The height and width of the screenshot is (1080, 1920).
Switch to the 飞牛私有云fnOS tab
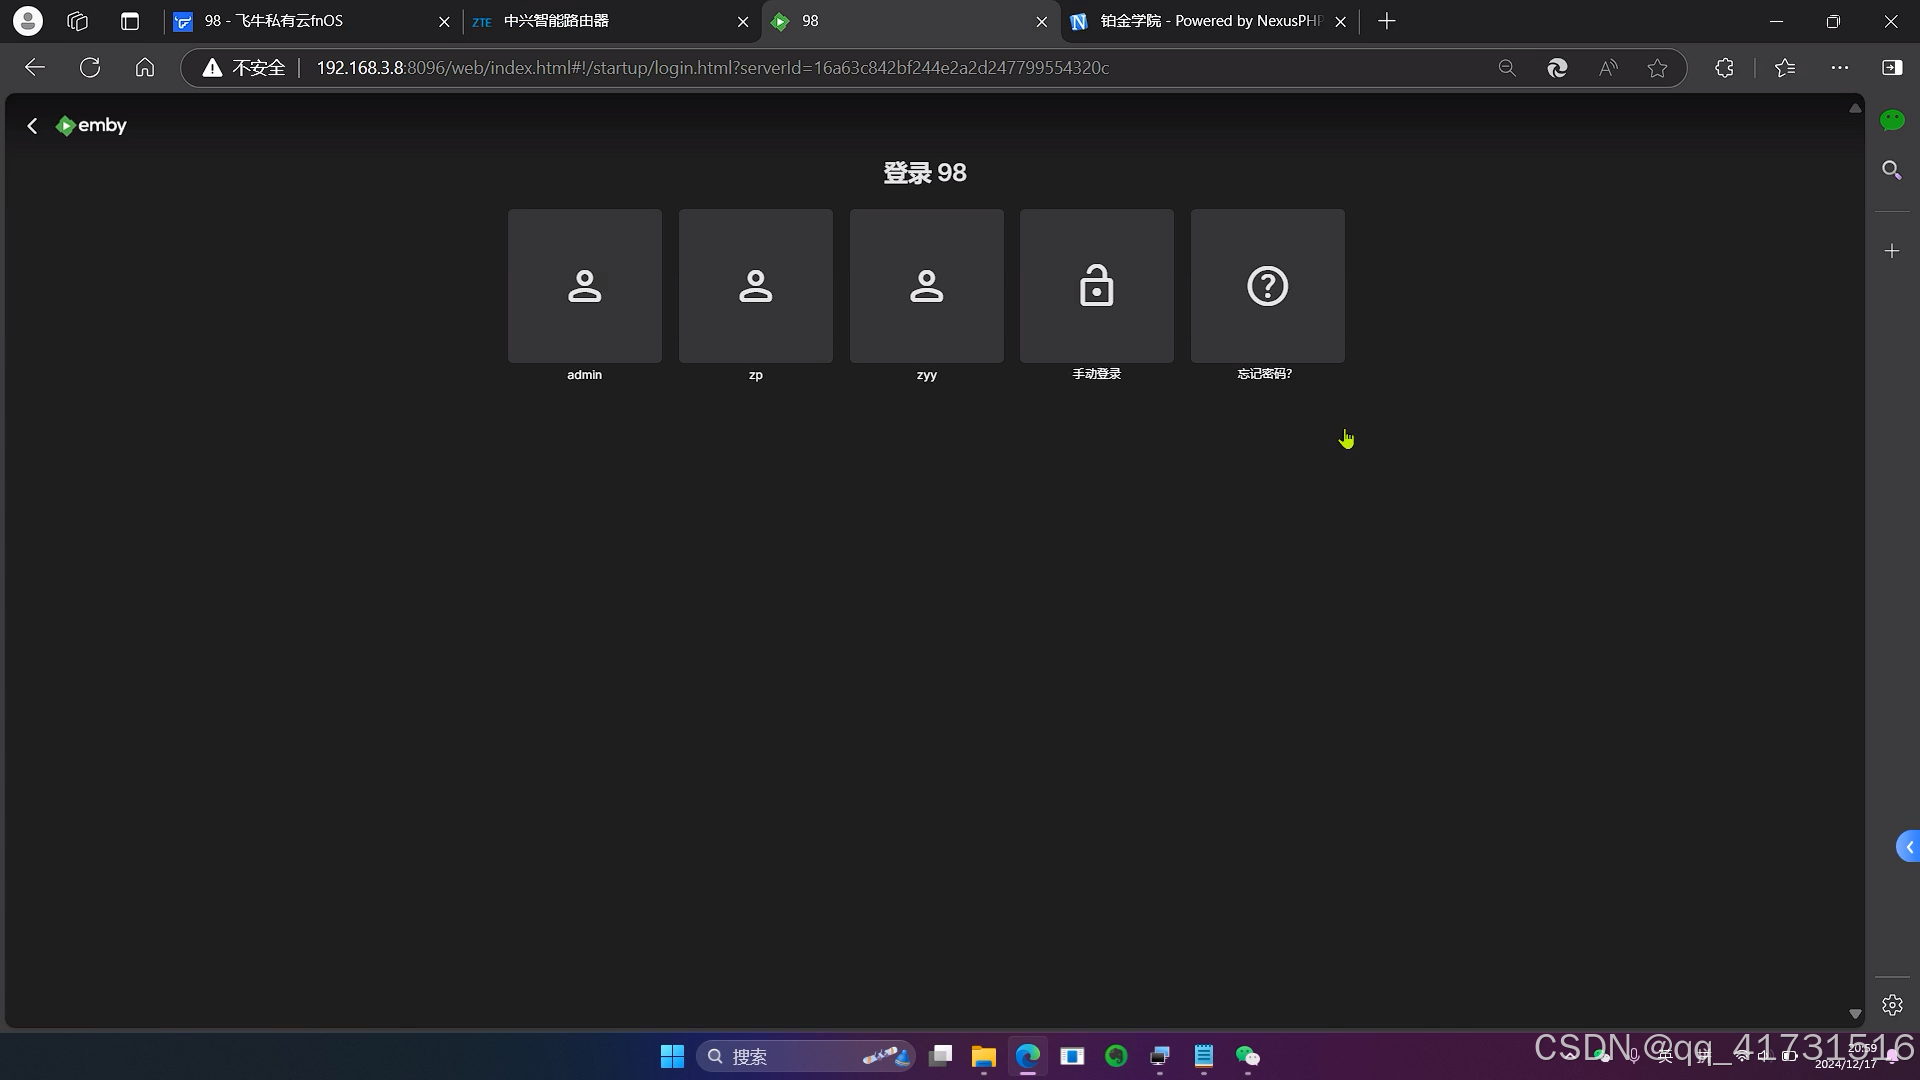[x=300, y=21]
